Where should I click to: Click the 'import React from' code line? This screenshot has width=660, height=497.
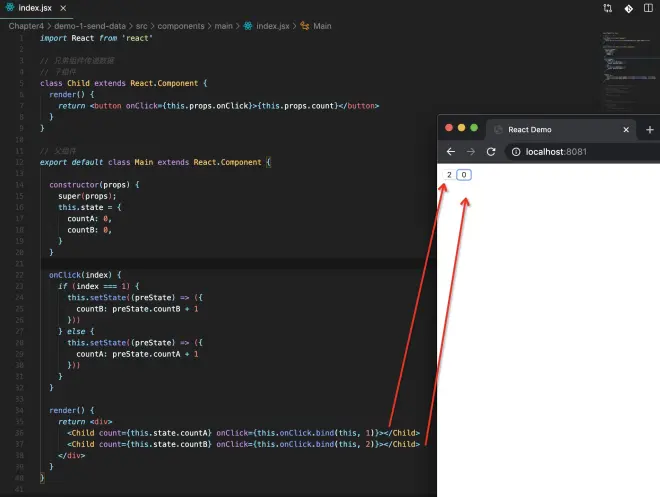click(96, 38)
